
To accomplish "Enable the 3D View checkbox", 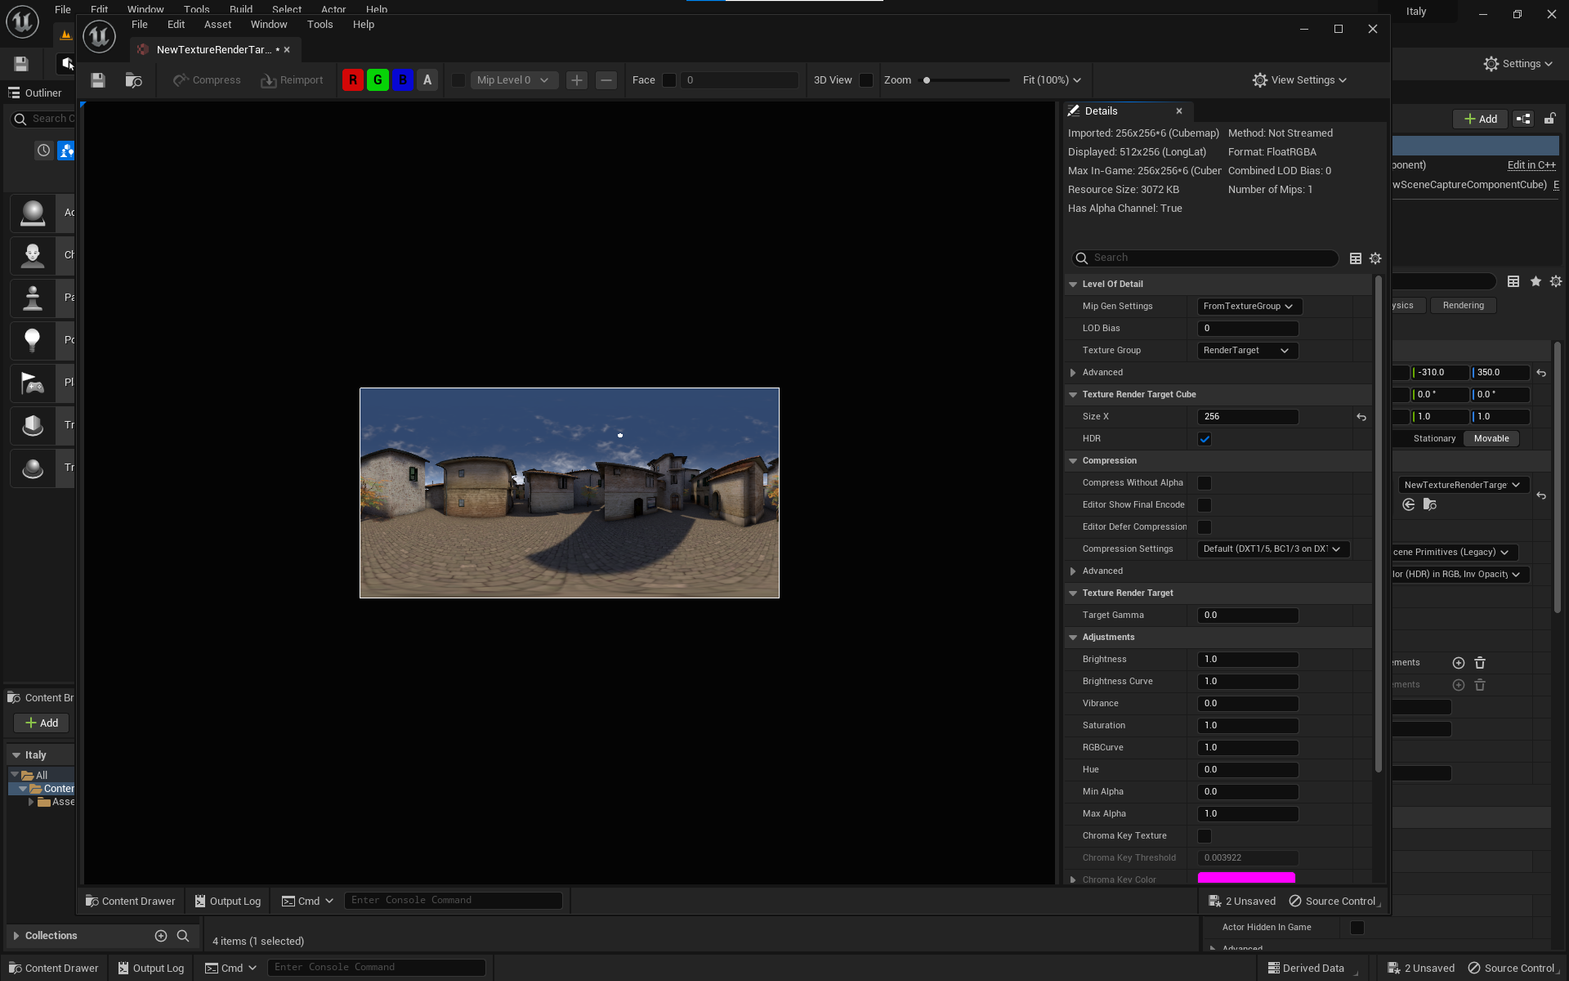I will click(866, 80).
